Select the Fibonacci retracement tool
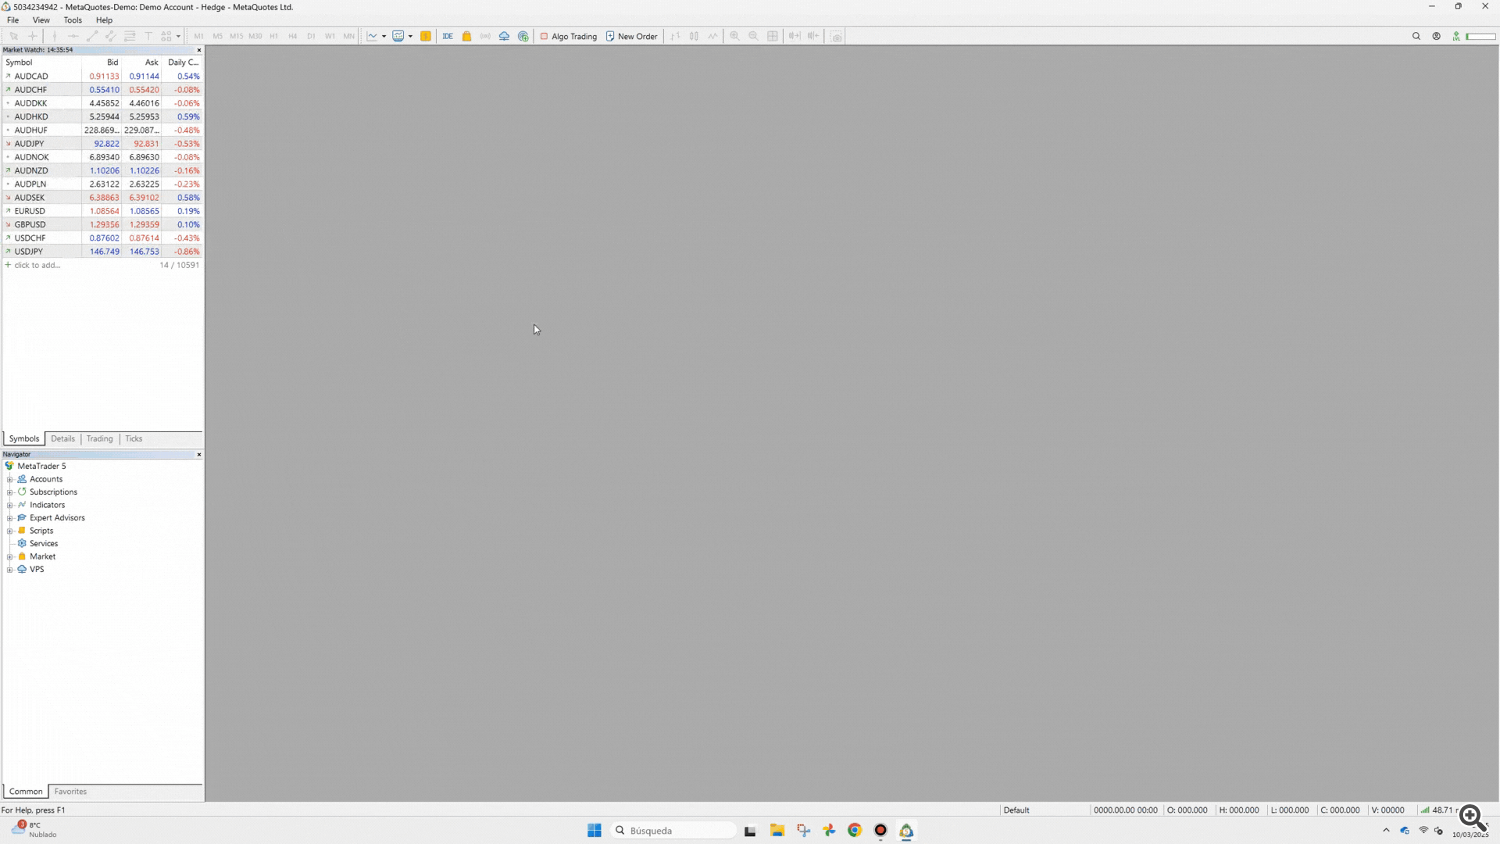Screen dimensions: 1500x844 (x=130, y=36)
